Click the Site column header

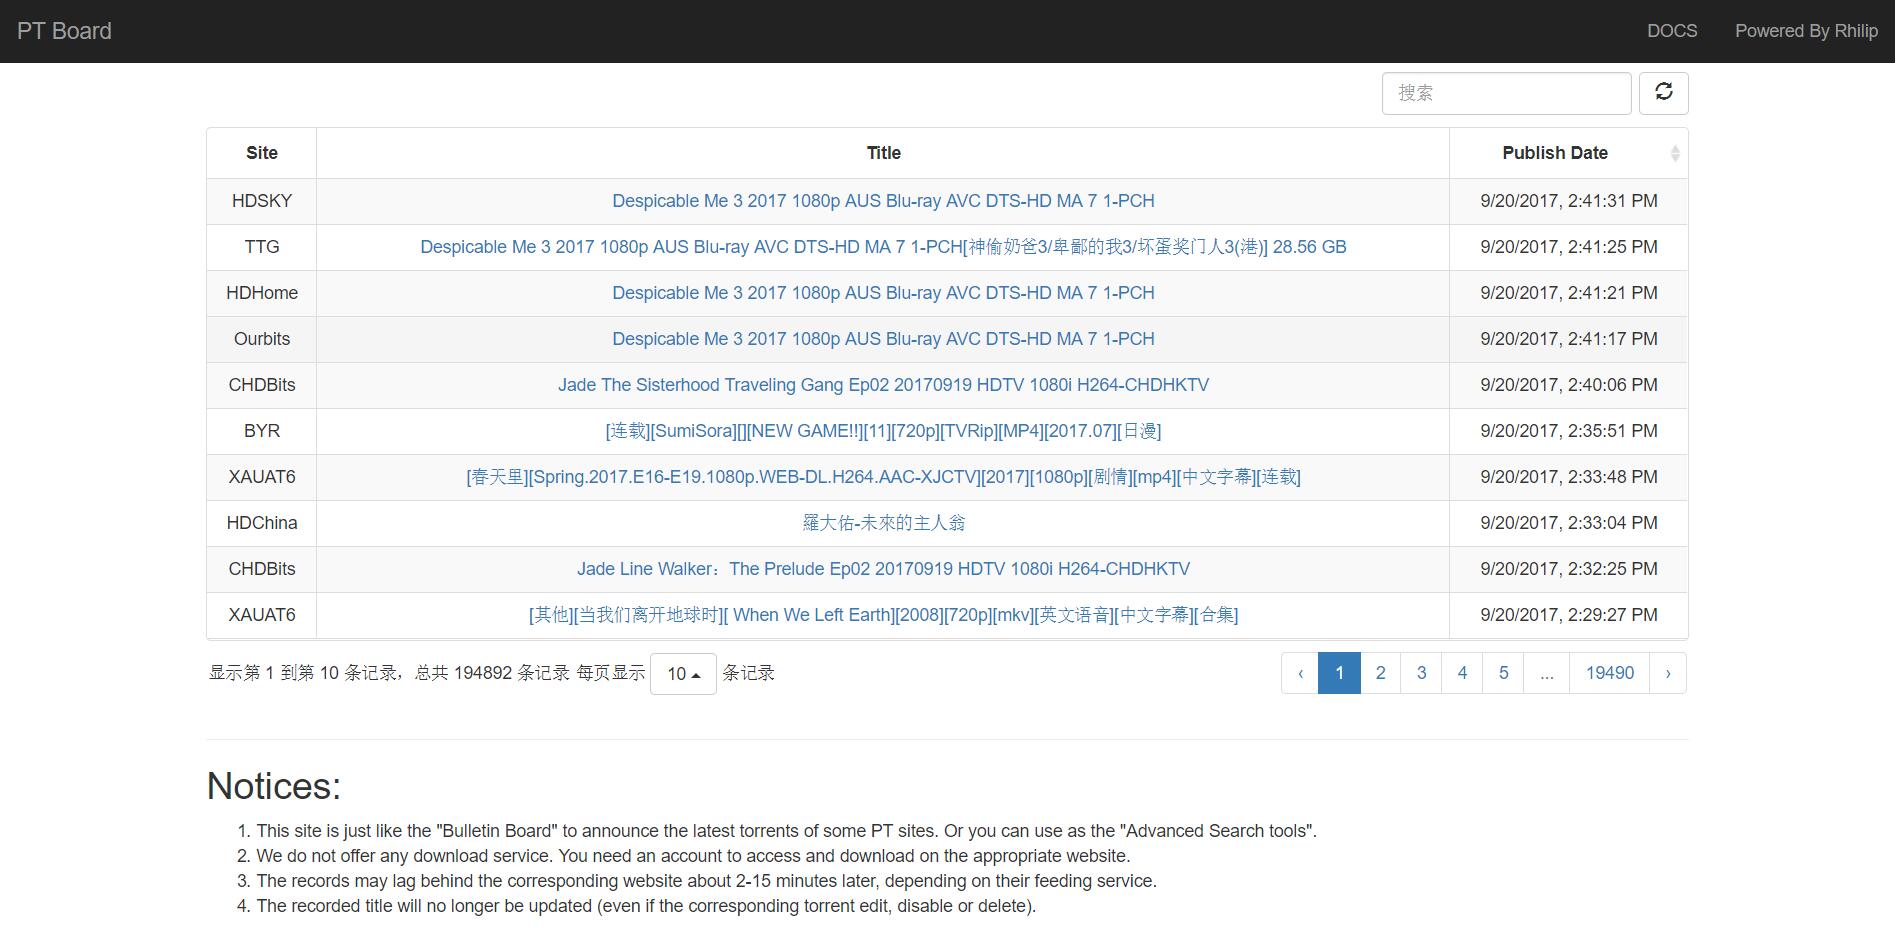(x=262, y=153)
